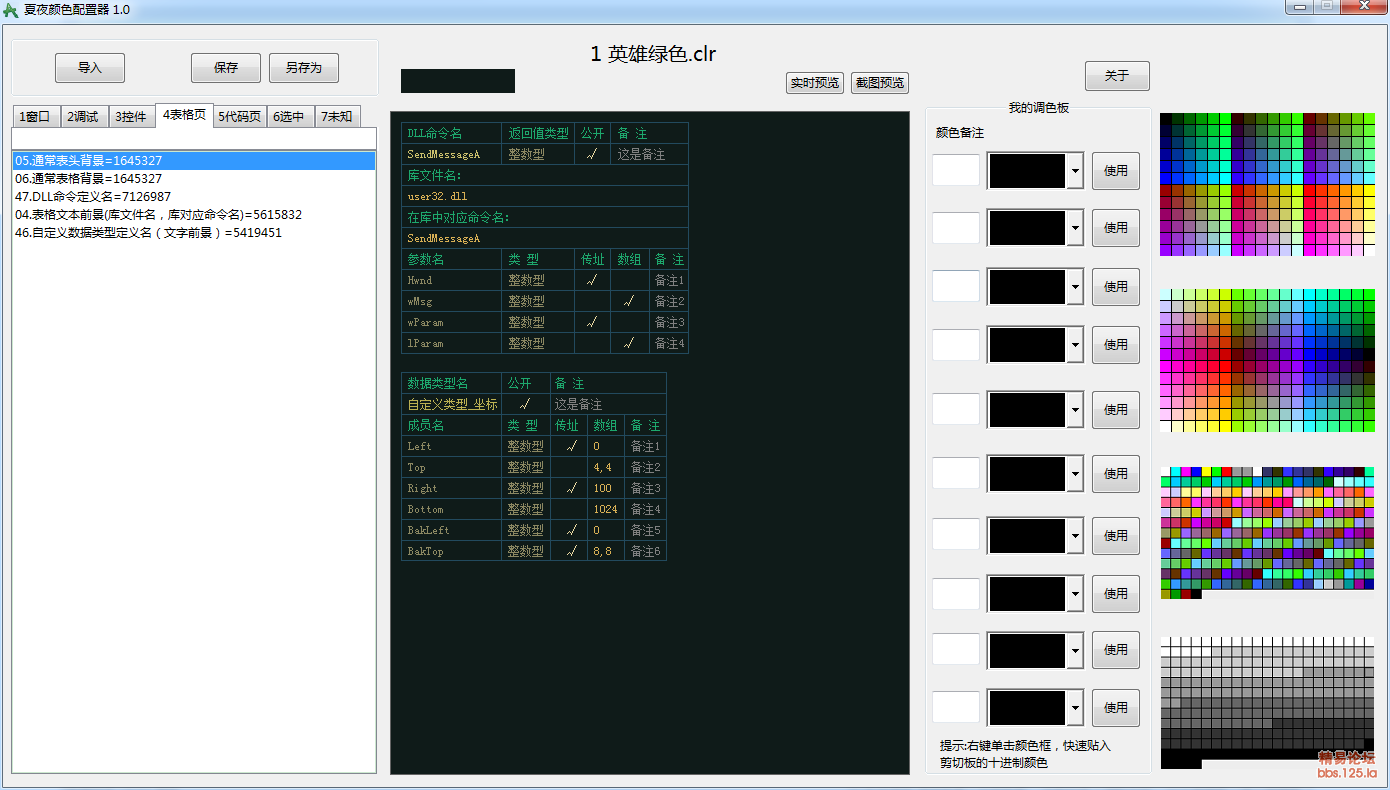Screen dimensions: 1390x790
Task: Click the Right member cell
Action: pyautogui.click(x=451, y=488)
